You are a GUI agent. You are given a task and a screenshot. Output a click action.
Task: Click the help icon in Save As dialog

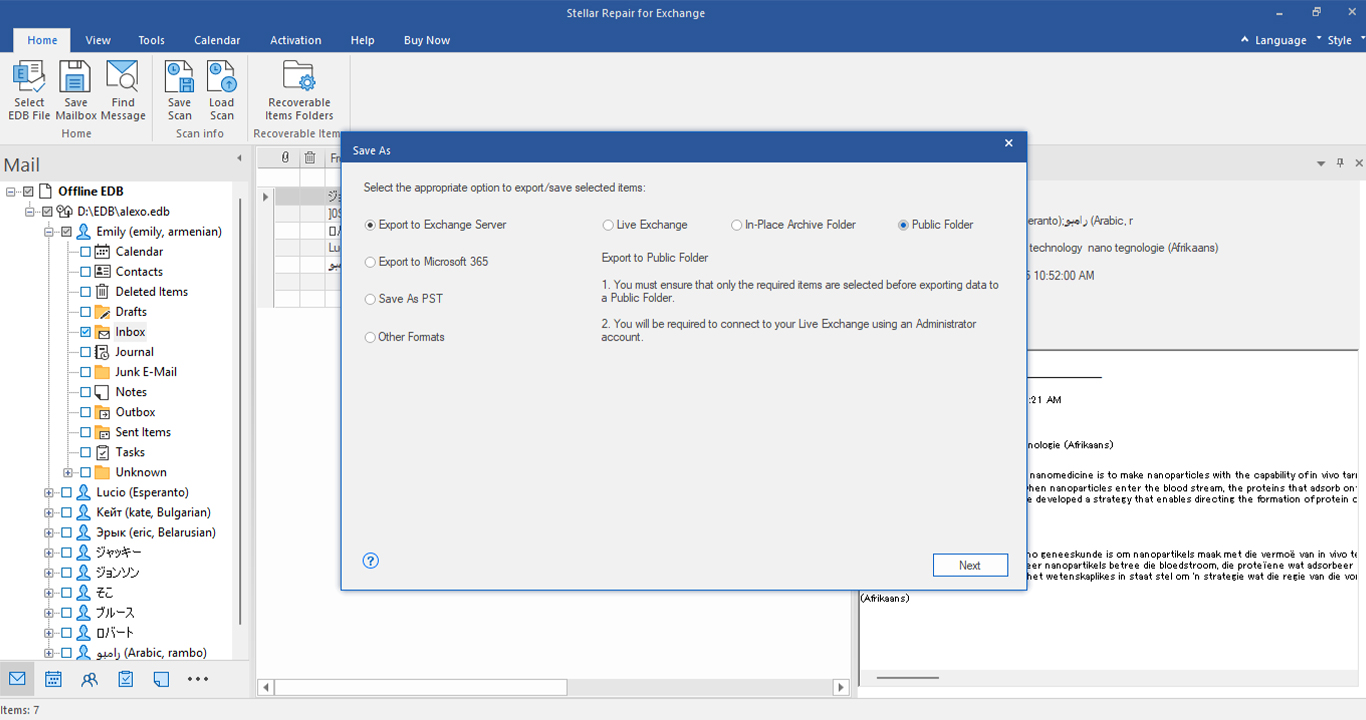pyautogui.click(x=371, y=561)
